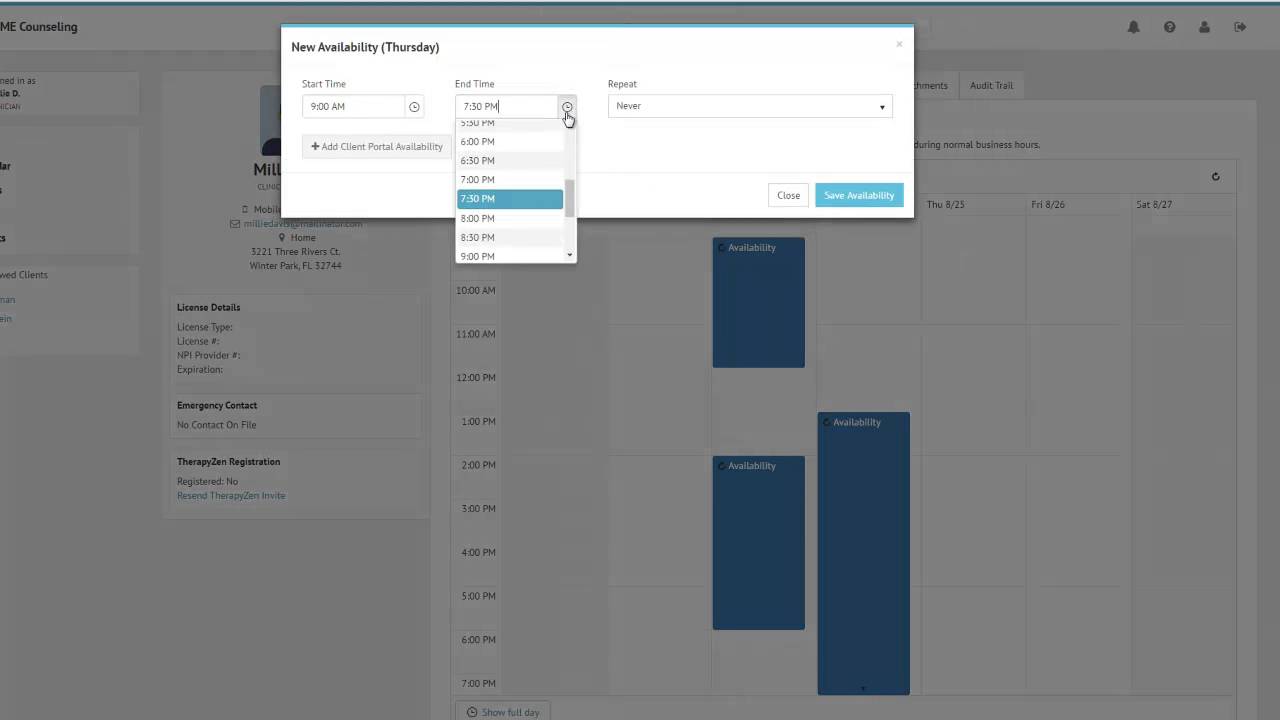The height and width of the screenshot is (720, 1280).
Task: Select 7:00 PM in the time list
Action: click(510, 180)
